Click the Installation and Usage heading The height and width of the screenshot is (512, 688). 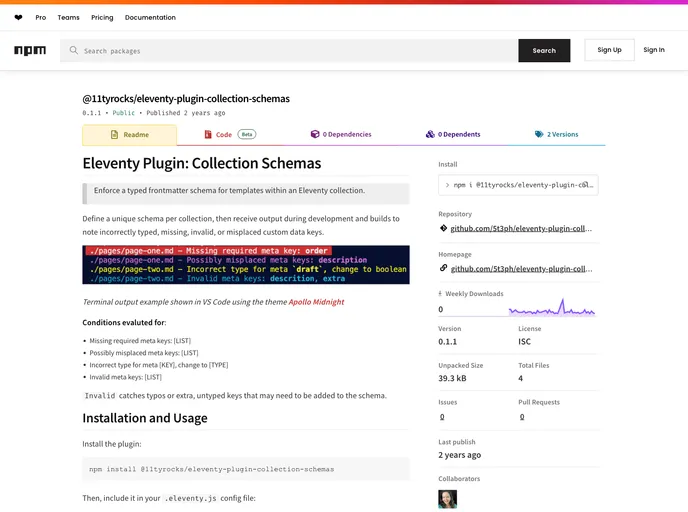(x=145, y=418)
